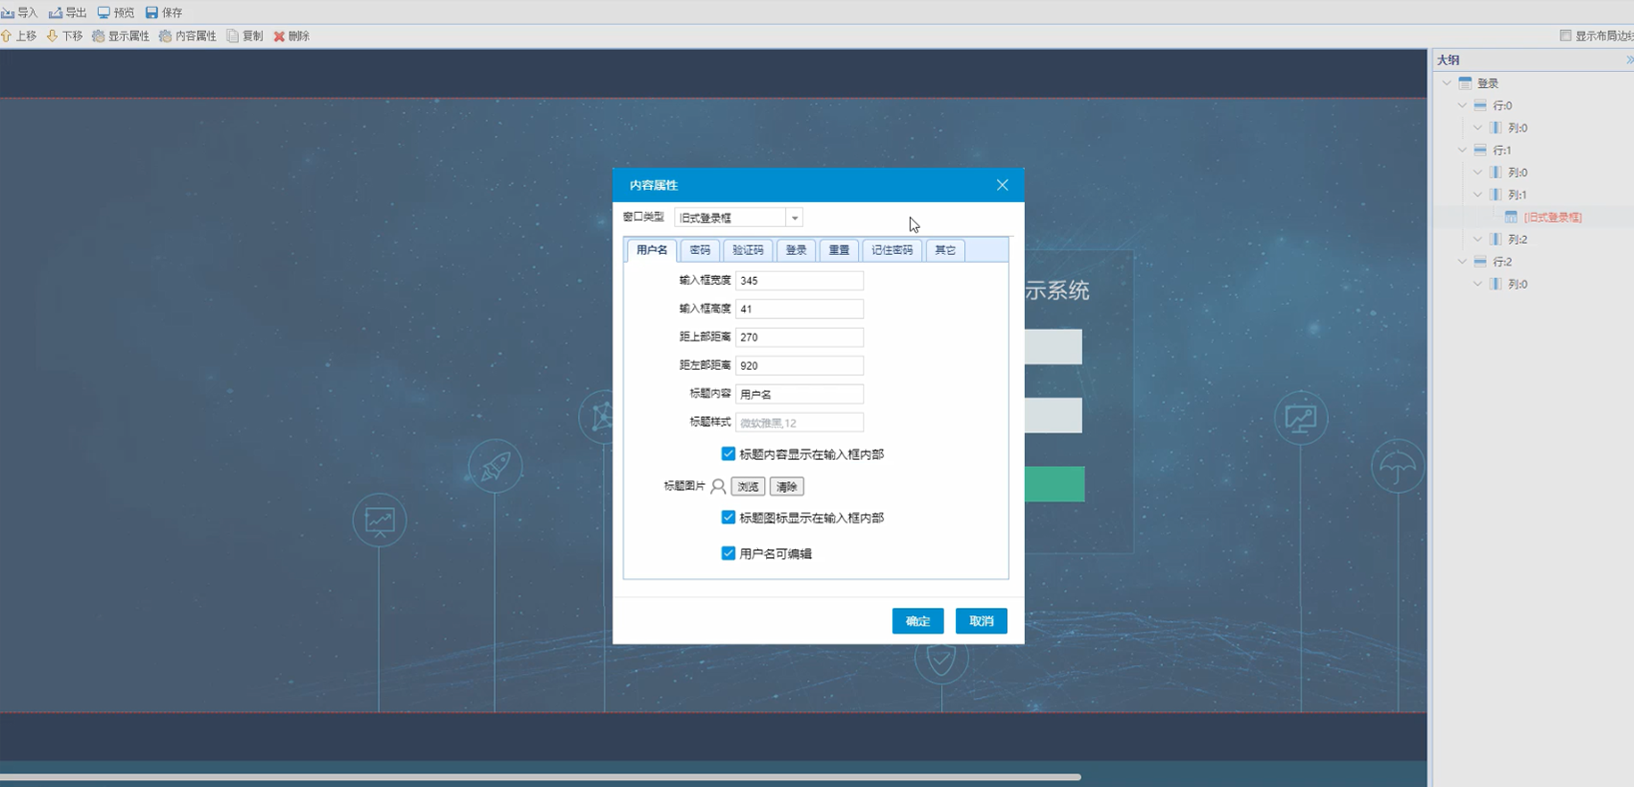1634x787 pixels.
Task: Click the 下移 (Move down) arrow icon
Action: pos(52,36)
